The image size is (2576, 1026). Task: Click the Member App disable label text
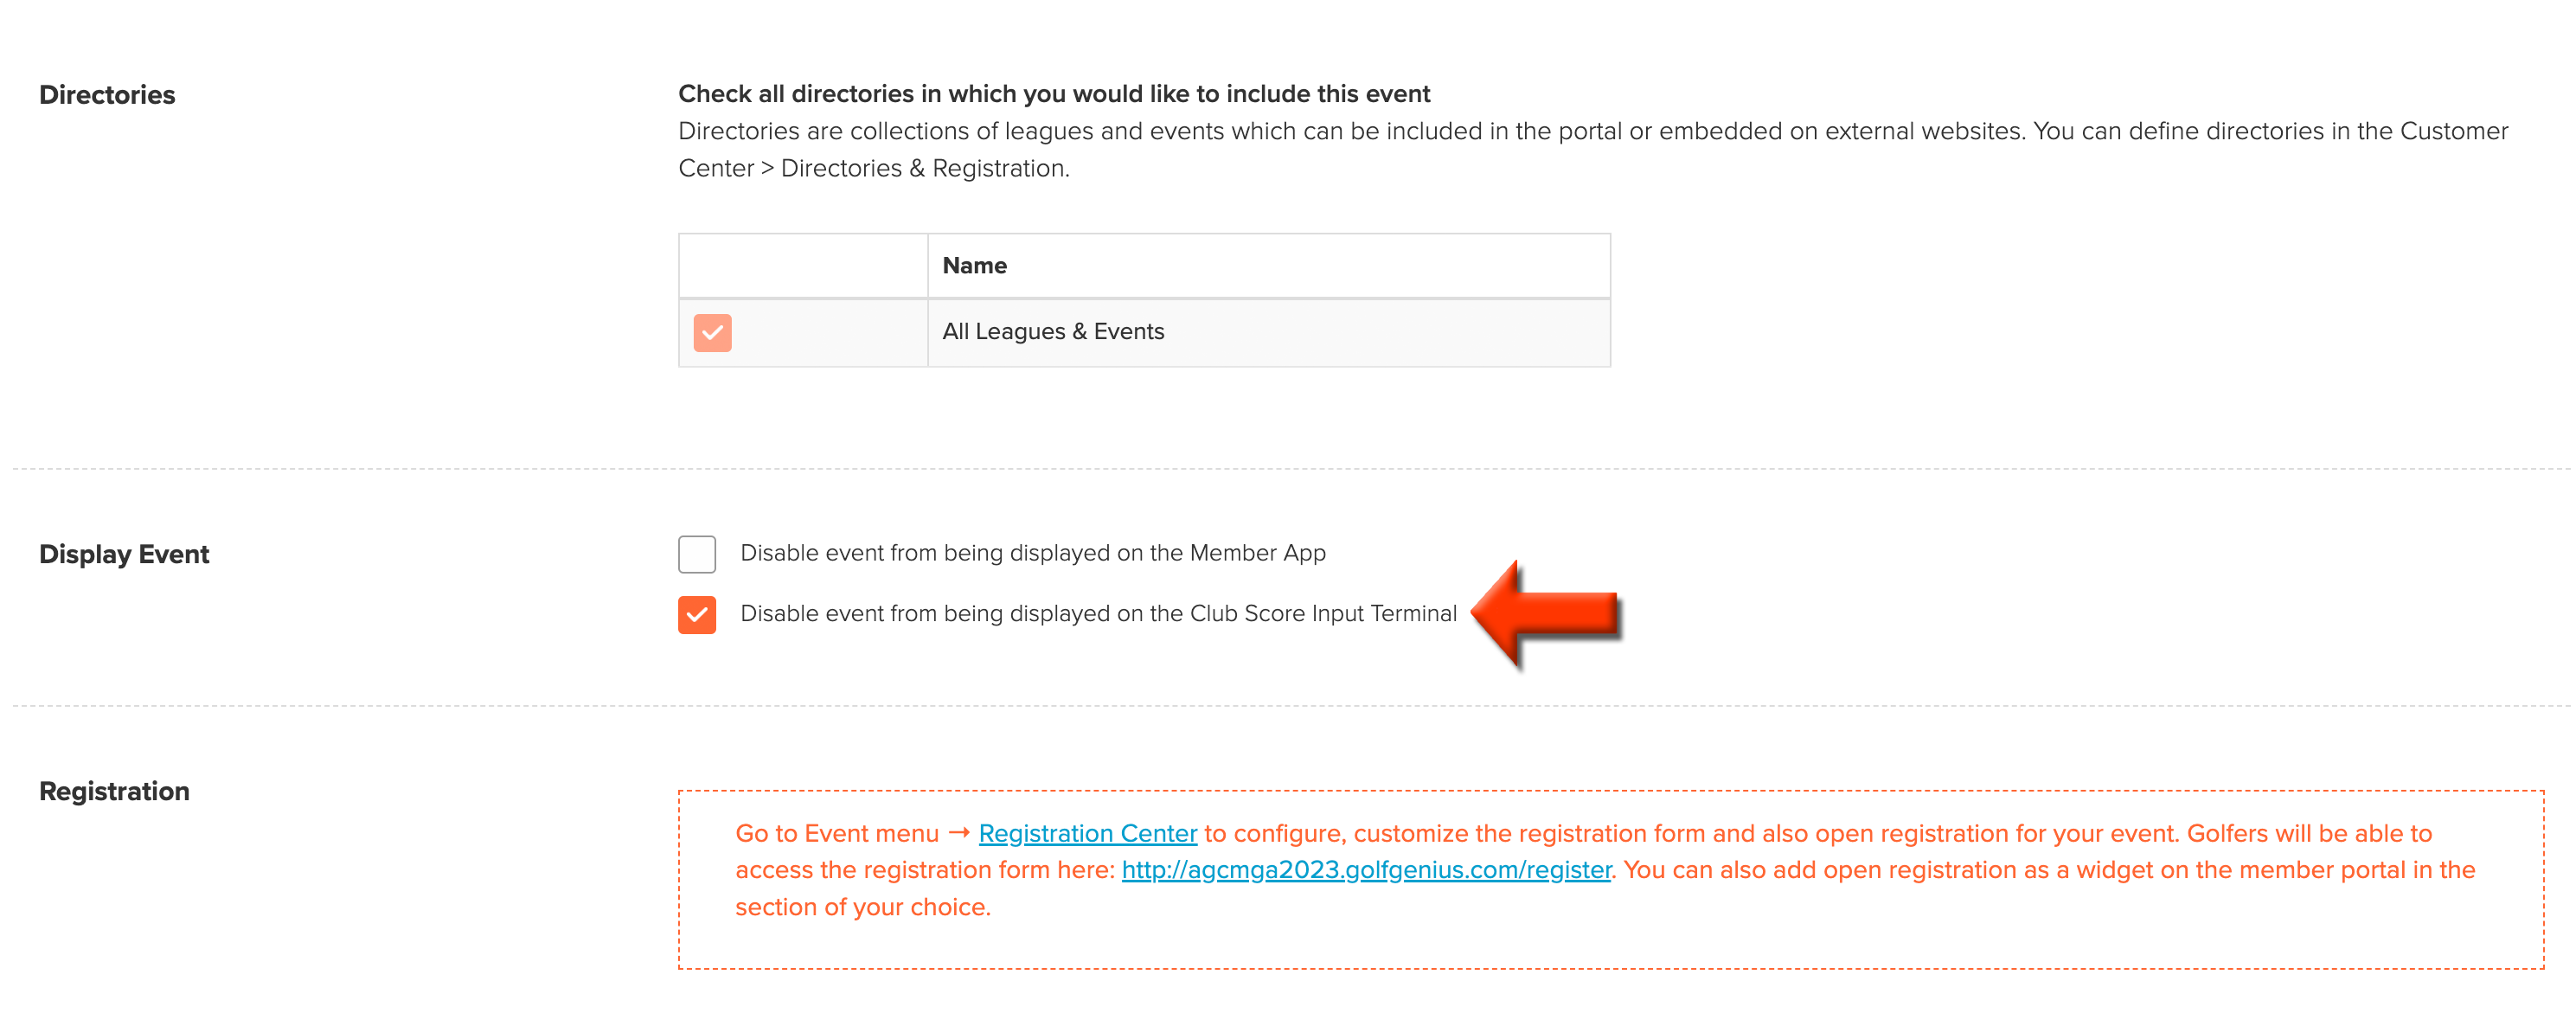point(1033,554)
